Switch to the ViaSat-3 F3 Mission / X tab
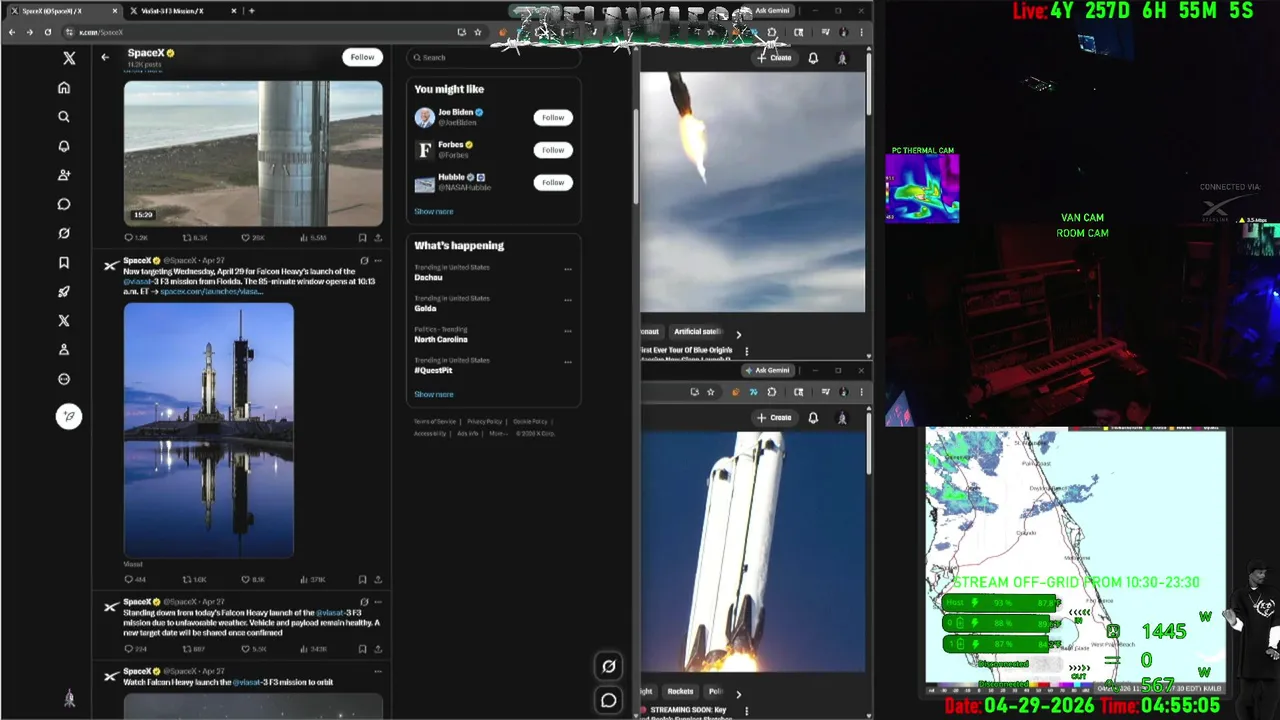This screenshot has width=1280, height=720. (181, 11)
